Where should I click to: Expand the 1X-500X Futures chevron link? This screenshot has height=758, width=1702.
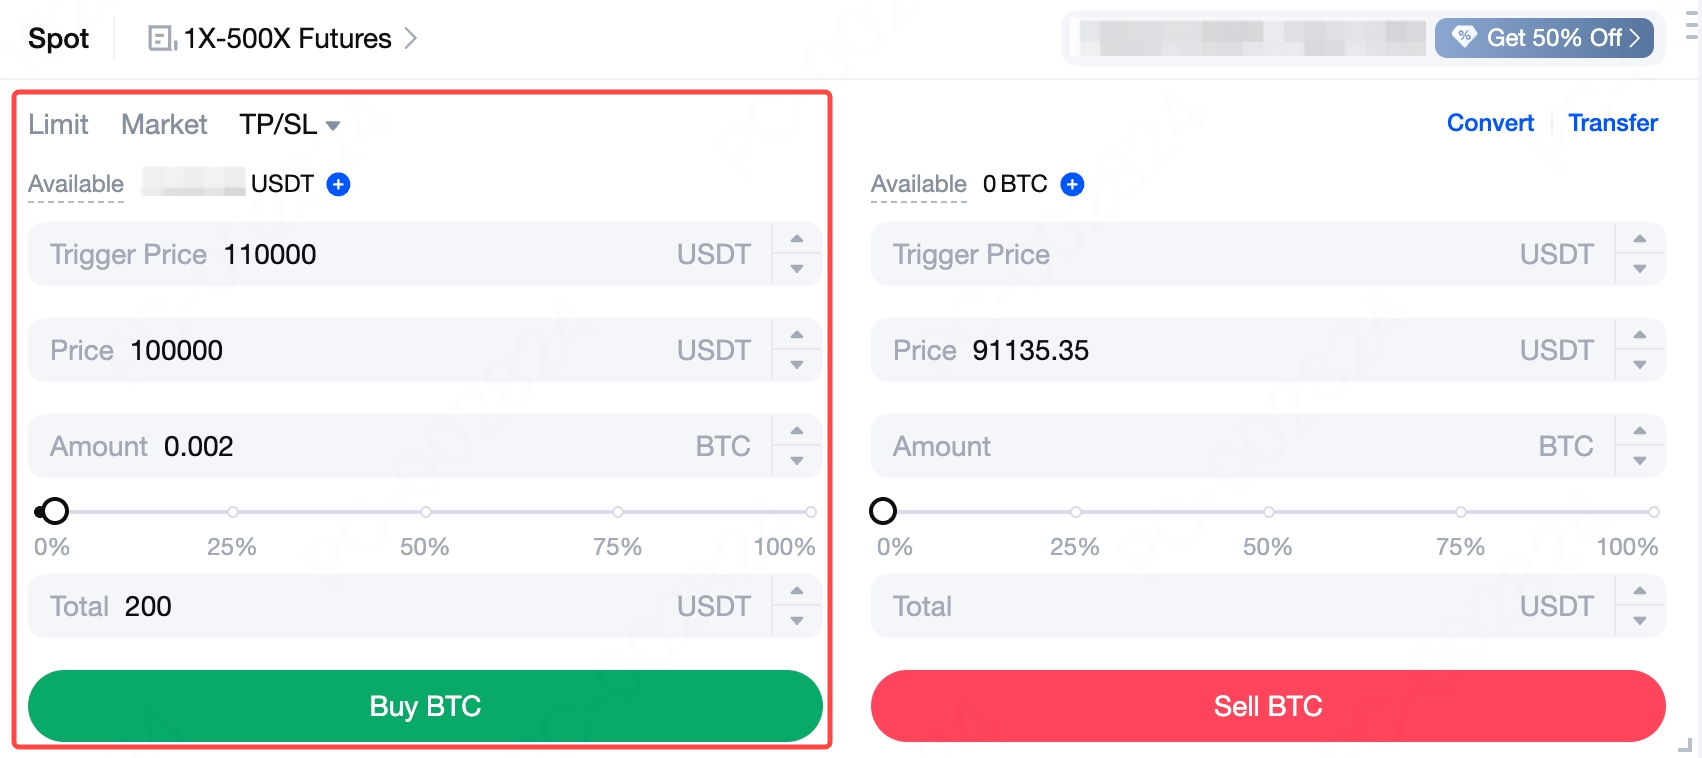tap(409, 39)
